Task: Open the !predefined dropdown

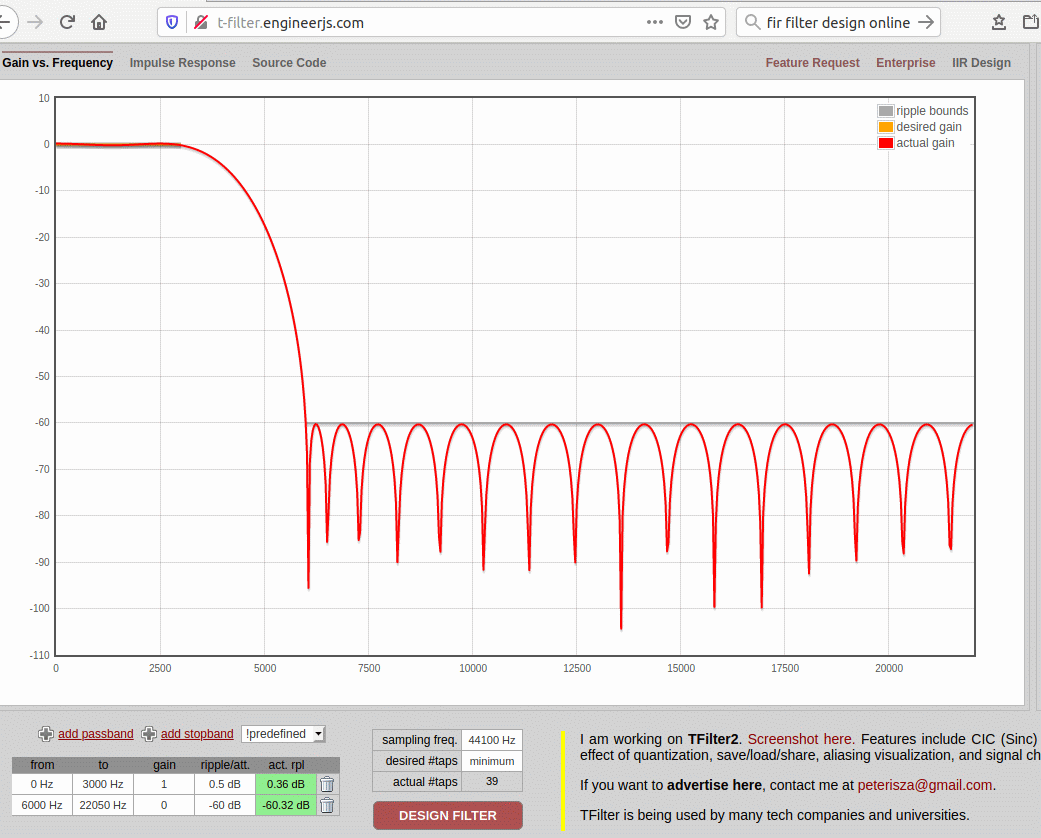Action: [283, 734]
